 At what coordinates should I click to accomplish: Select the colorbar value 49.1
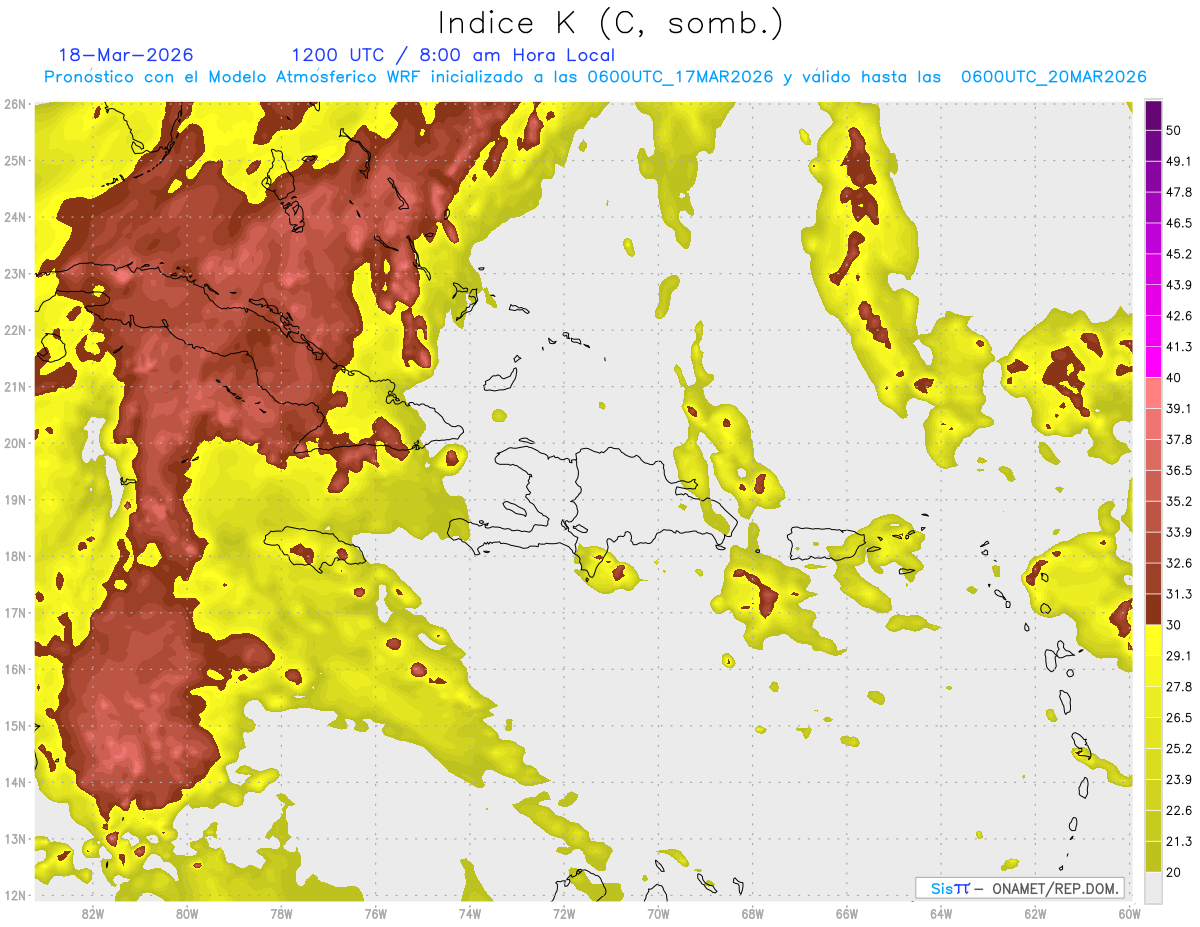point(1178,161)
